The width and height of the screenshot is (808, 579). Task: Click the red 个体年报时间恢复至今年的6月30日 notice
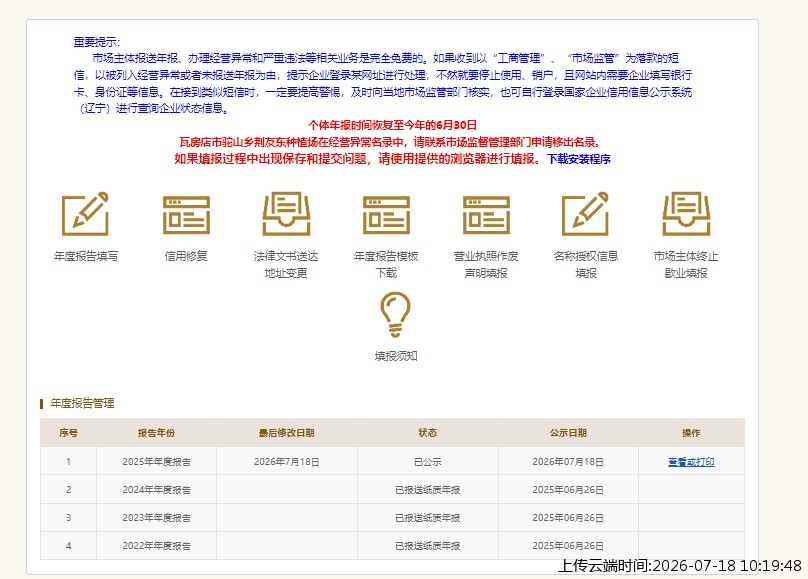tap(392, 125)
